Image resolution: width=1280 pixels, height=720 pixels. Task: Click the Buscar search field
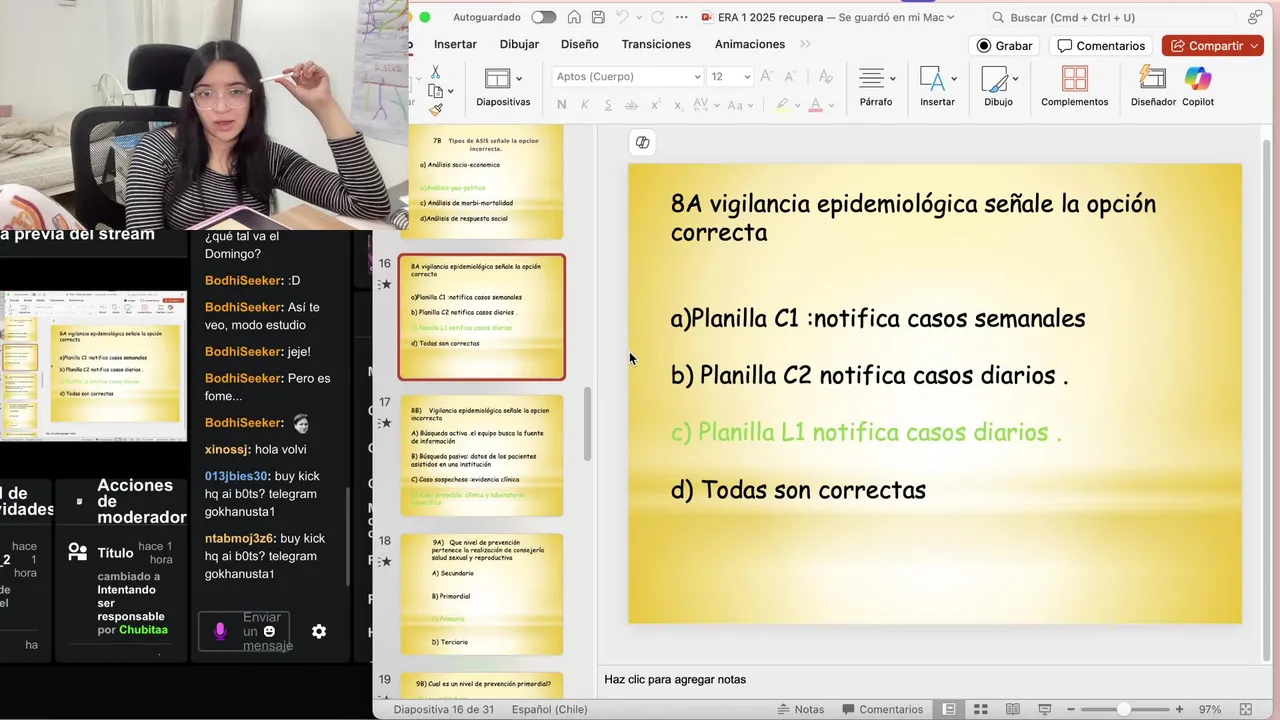[1110, 17]
